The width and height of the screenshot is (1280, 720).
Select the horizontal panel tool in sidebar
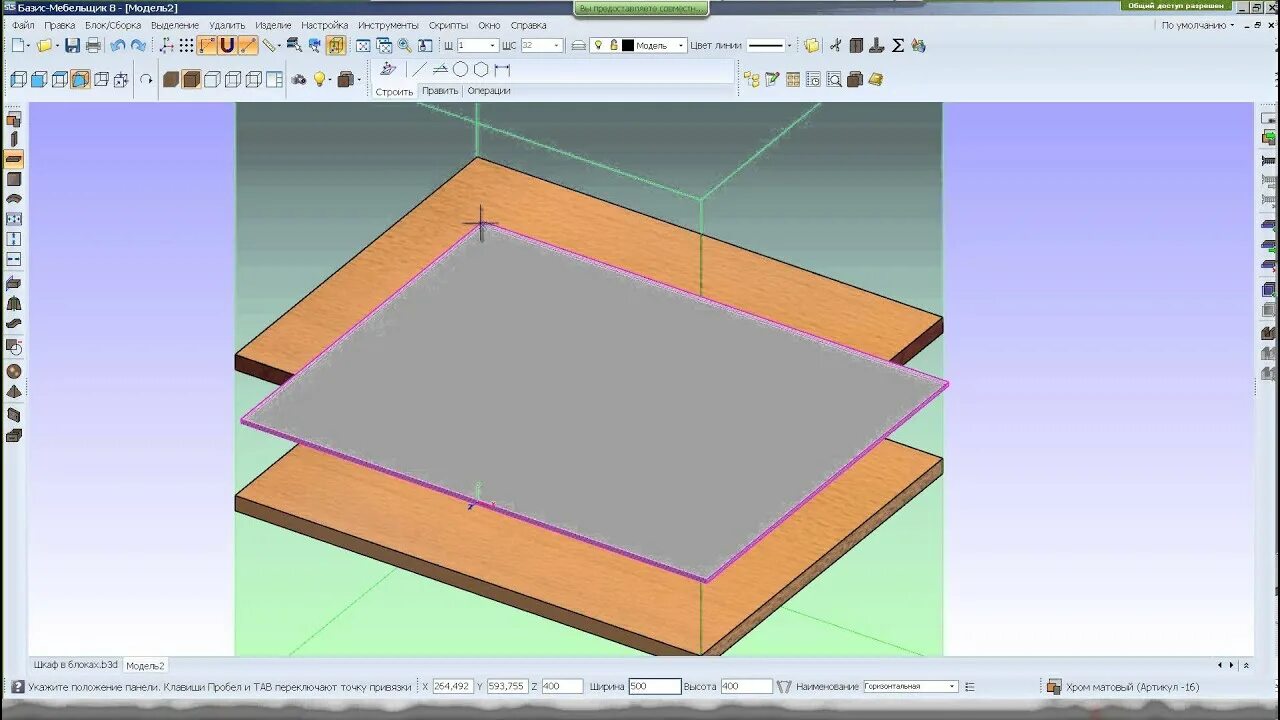coord(14,159)
